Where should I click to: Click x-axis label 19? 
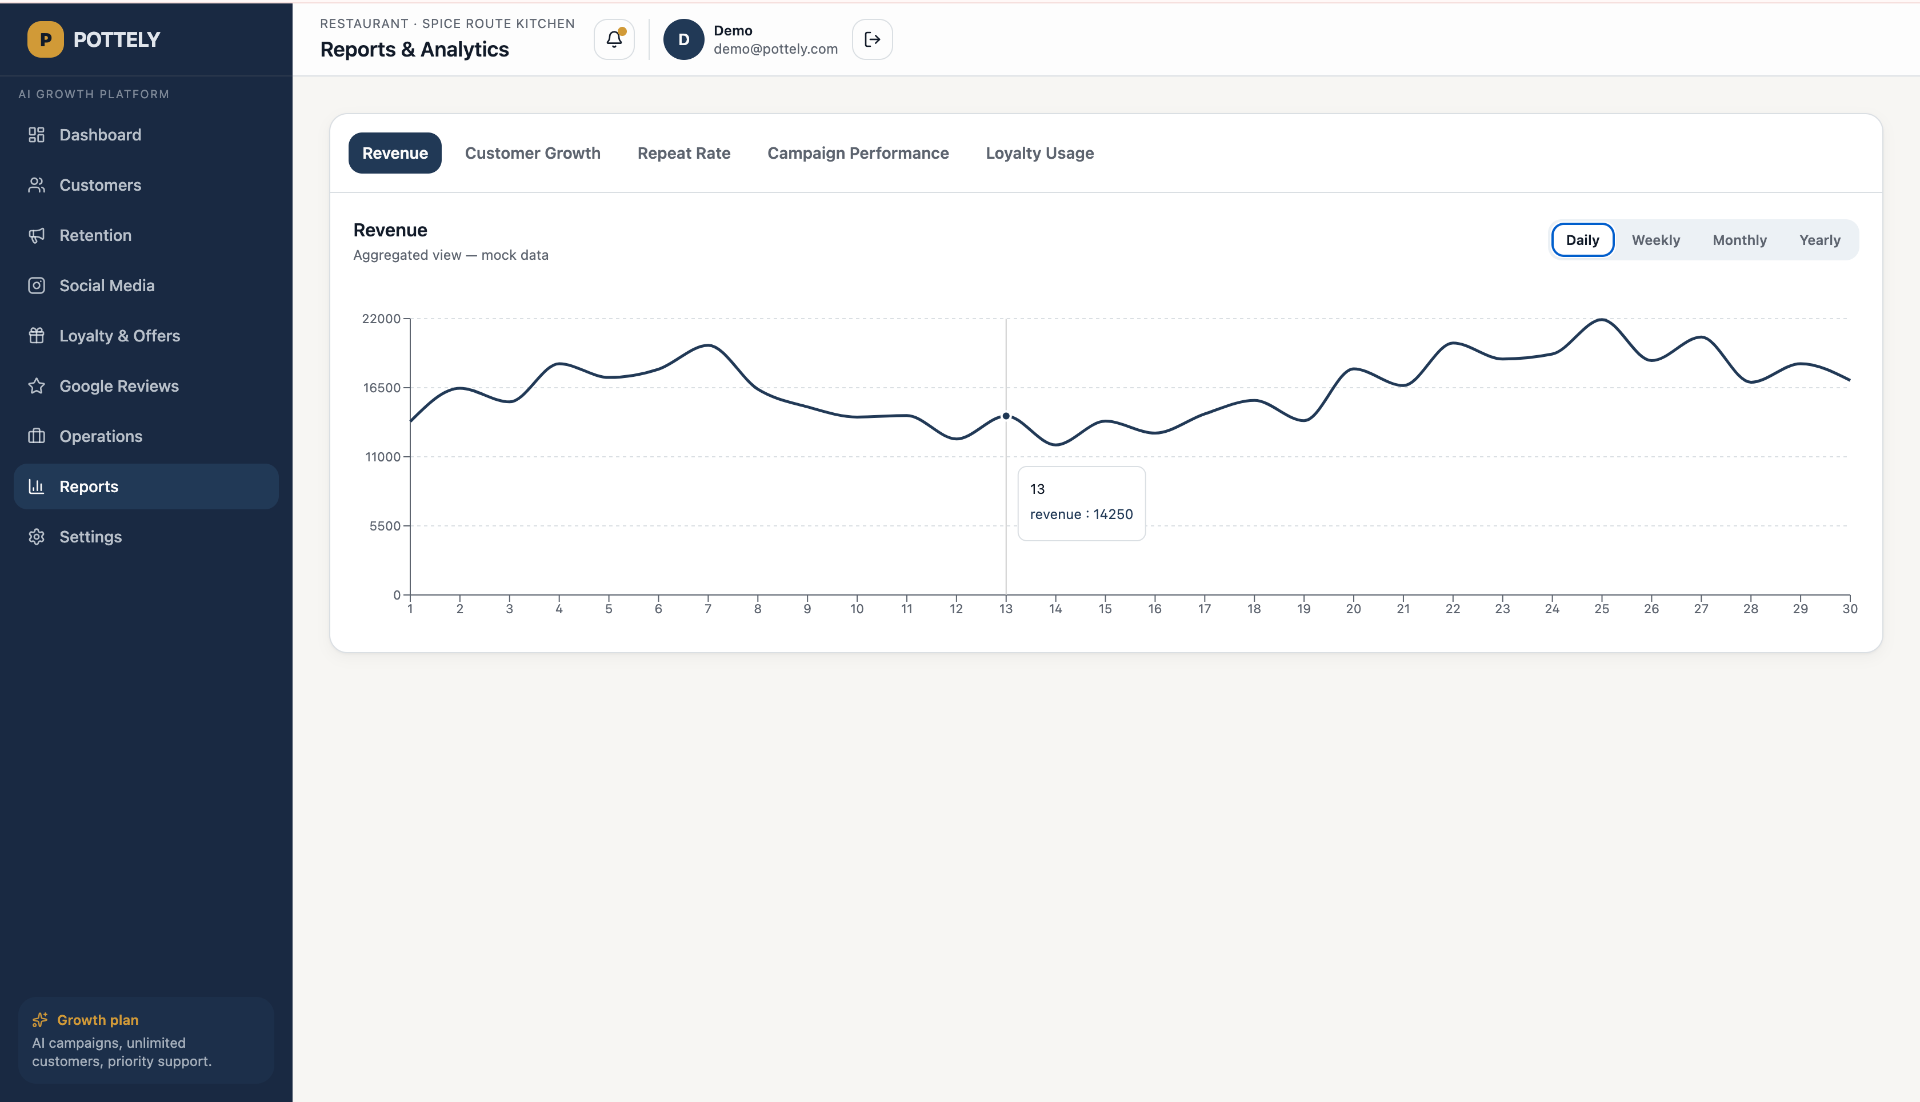click(1304, 609)
